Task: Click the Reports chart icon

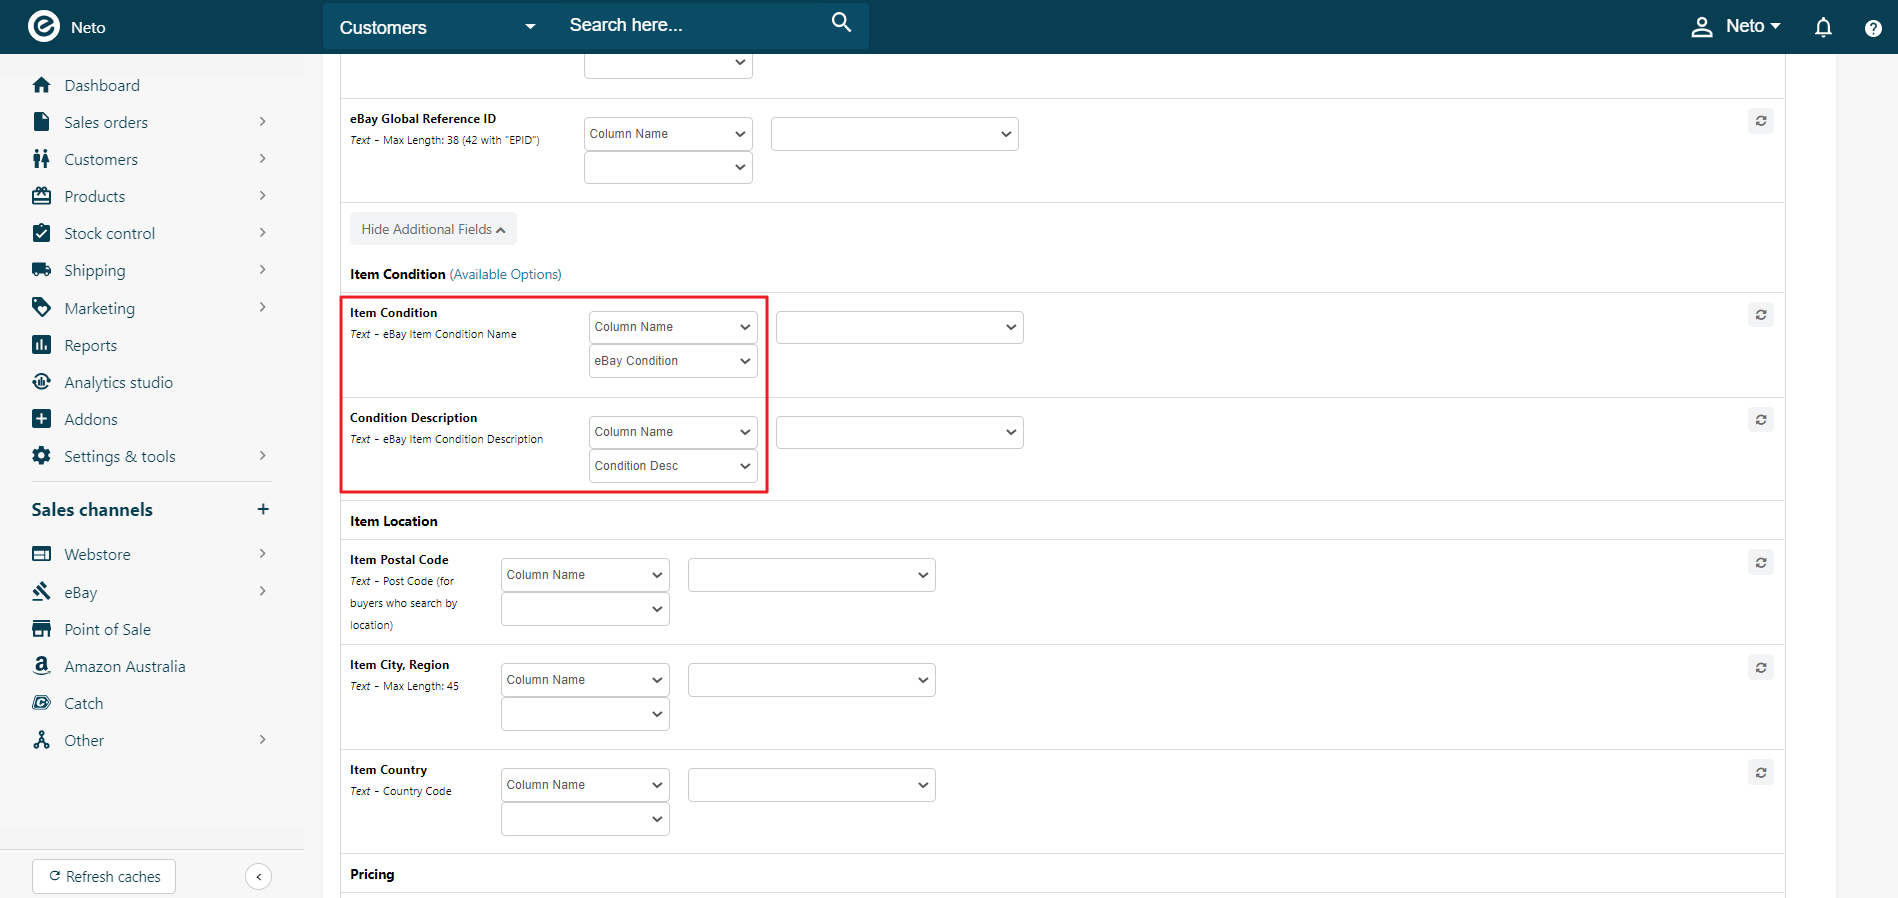Action: (41, 345)
